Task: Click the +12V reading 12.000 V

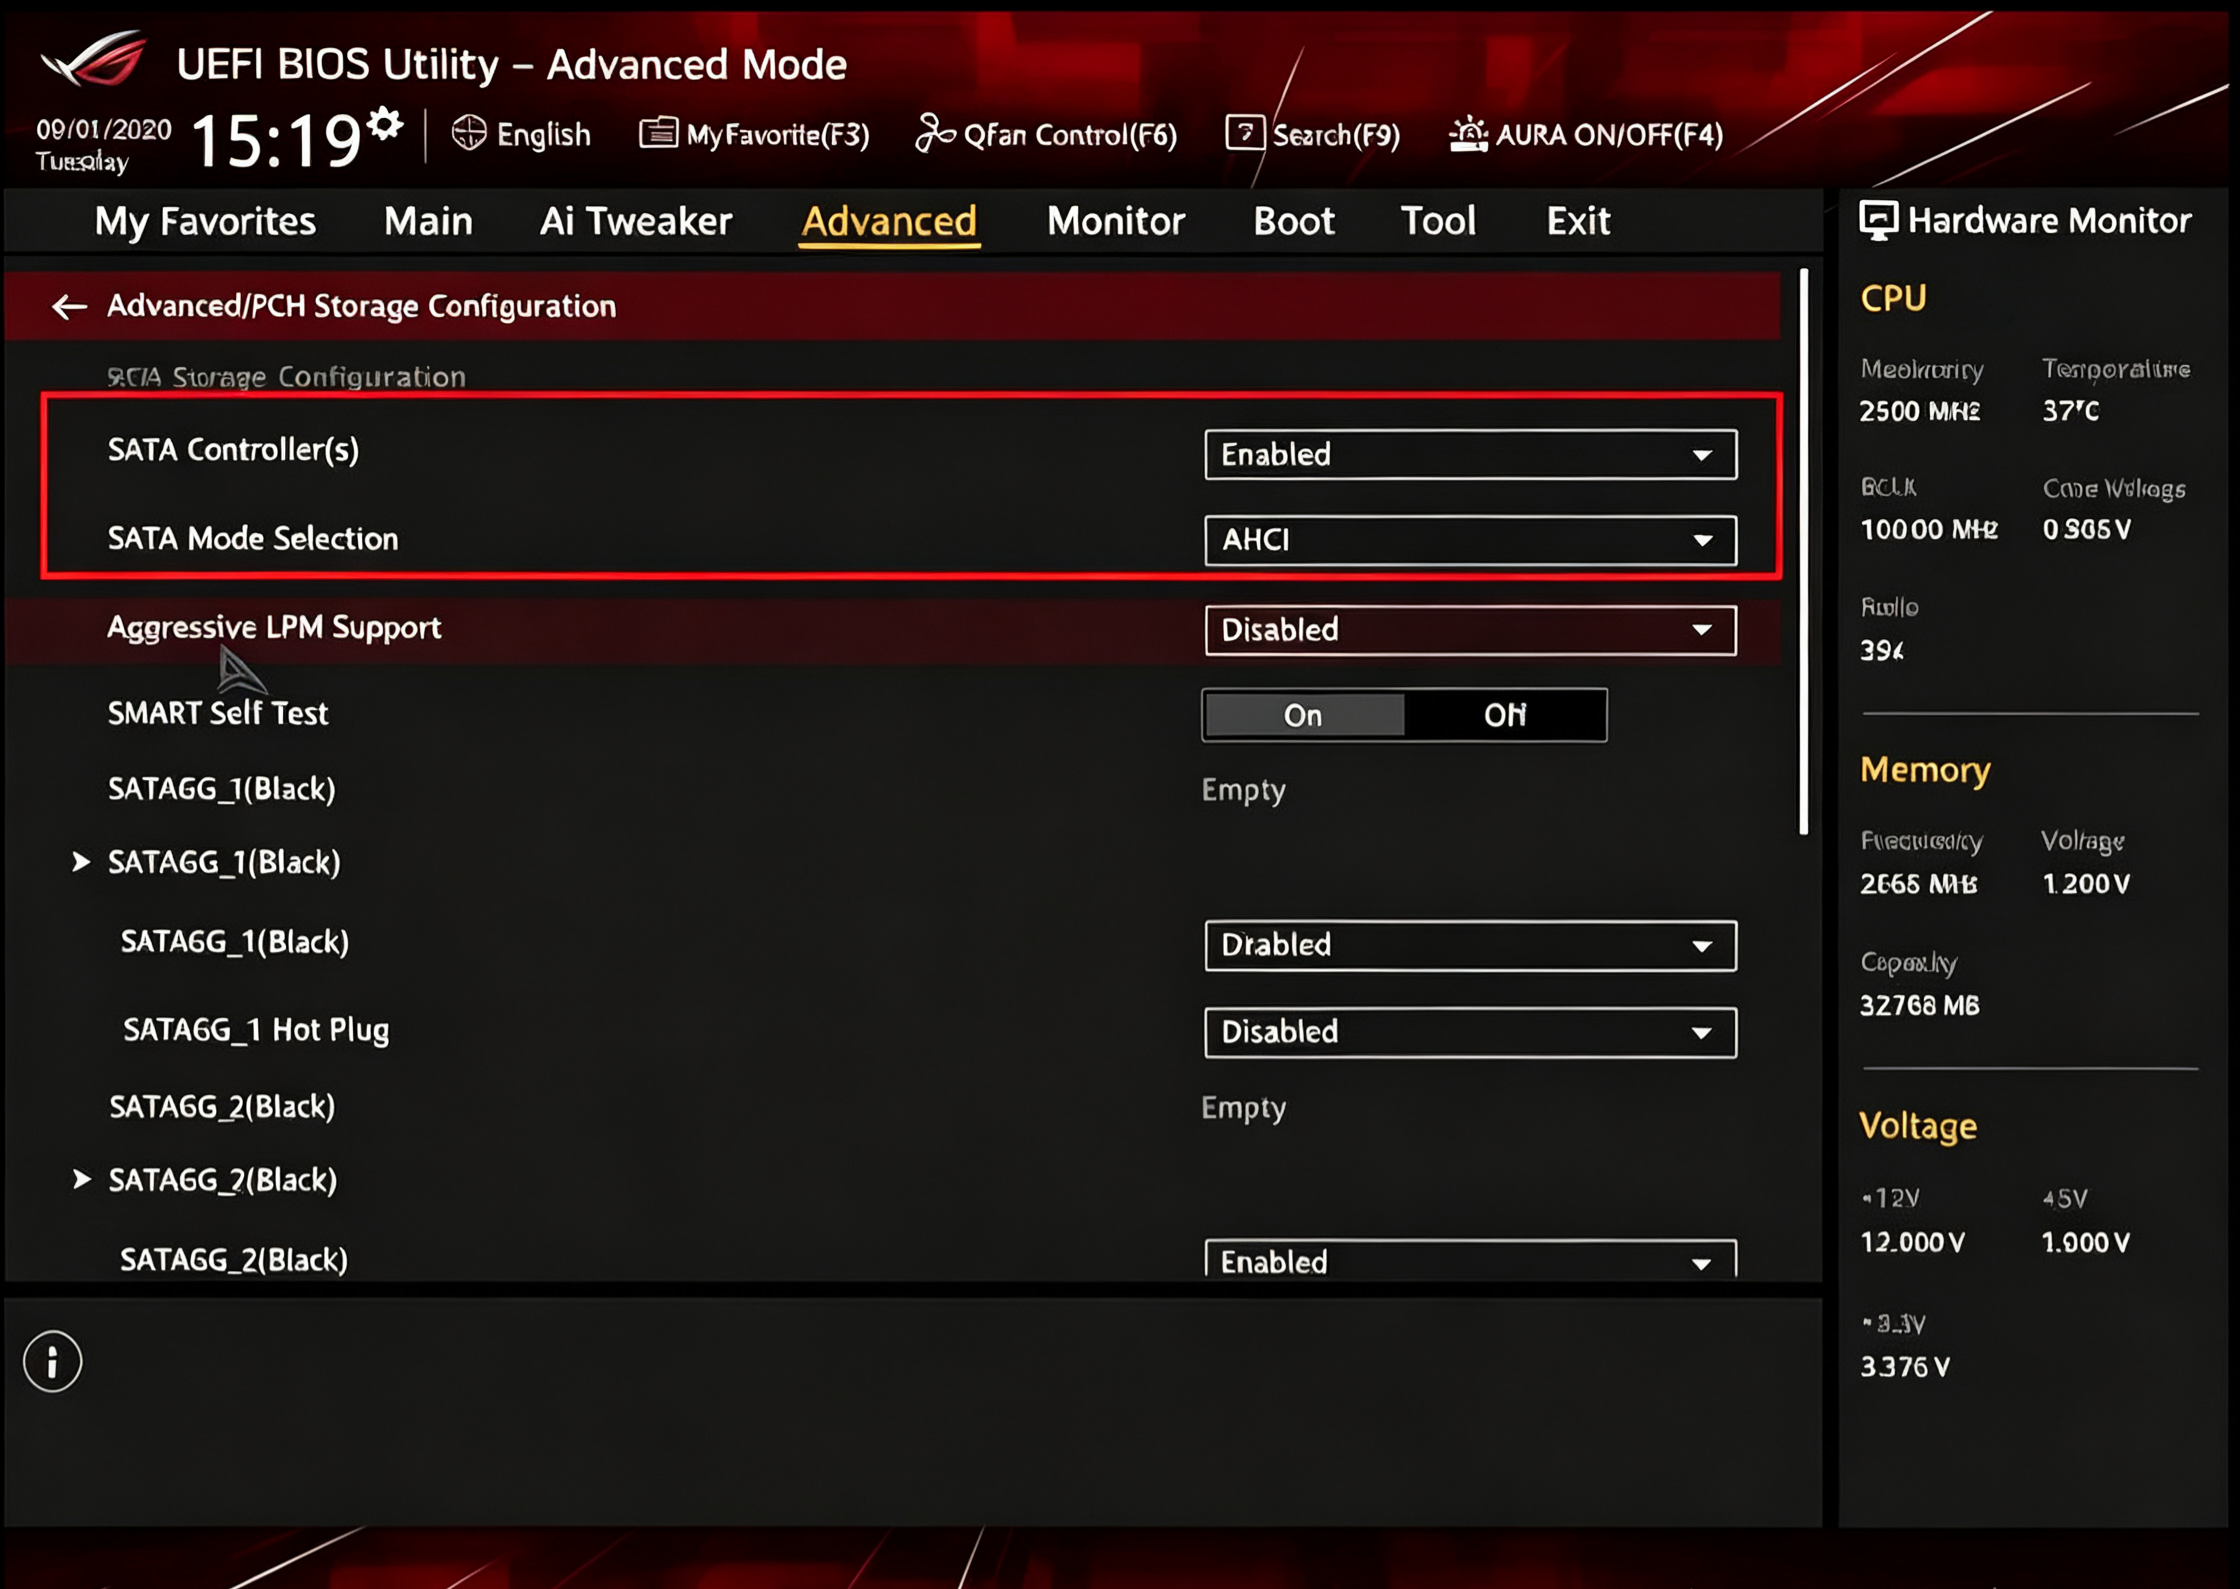Action: coord(1912,1242)
